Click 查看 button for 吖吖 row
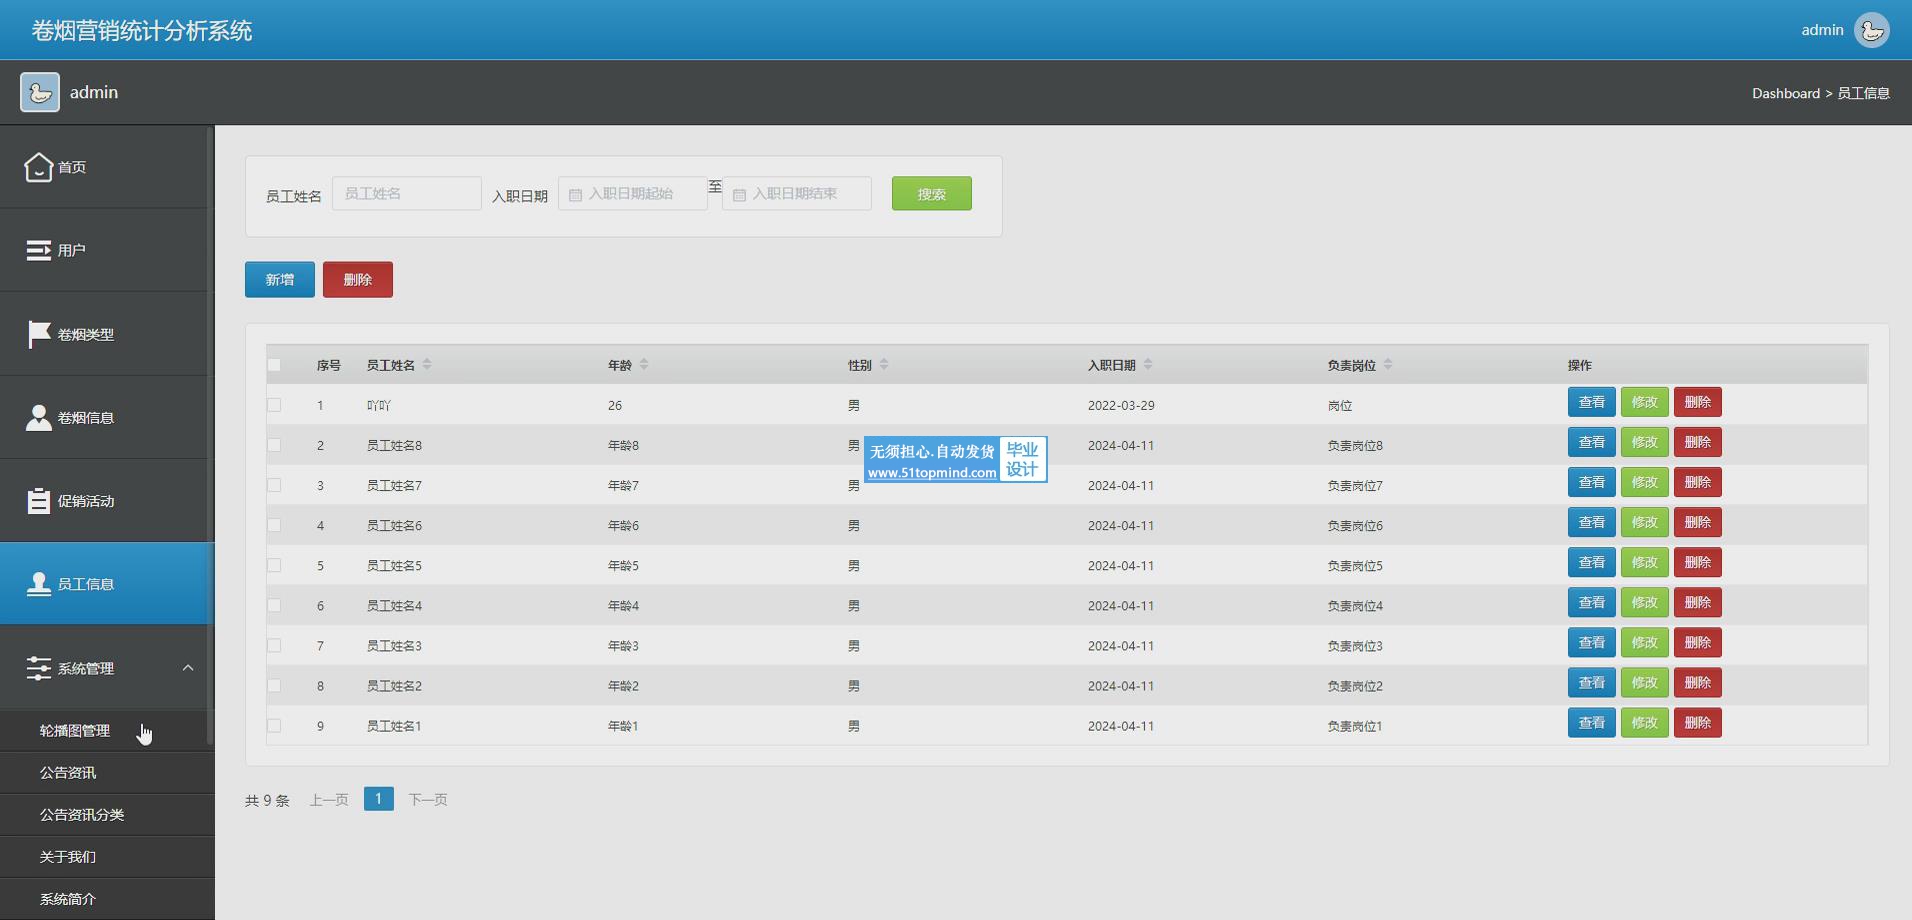 (1591, 402)
